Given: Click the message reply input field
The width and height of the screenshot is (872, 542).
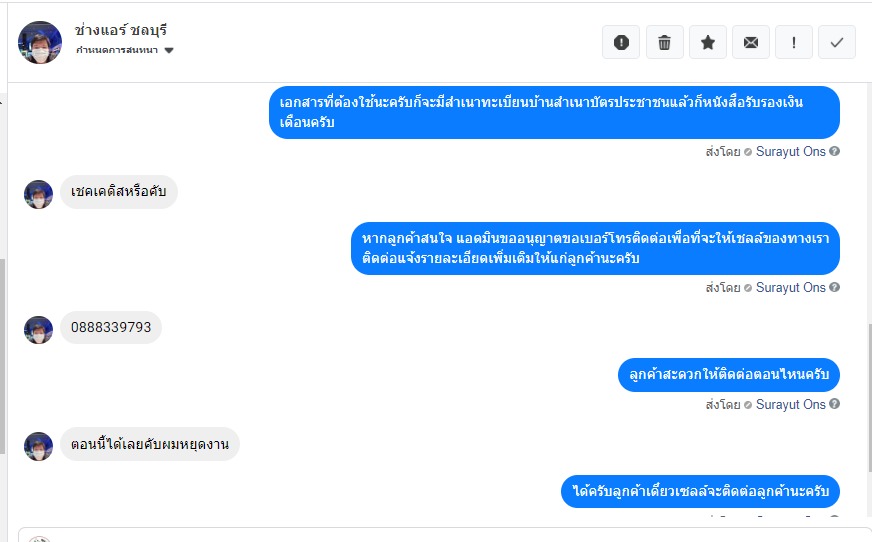Looking at the screenshot, I should [x=450, y=536].
